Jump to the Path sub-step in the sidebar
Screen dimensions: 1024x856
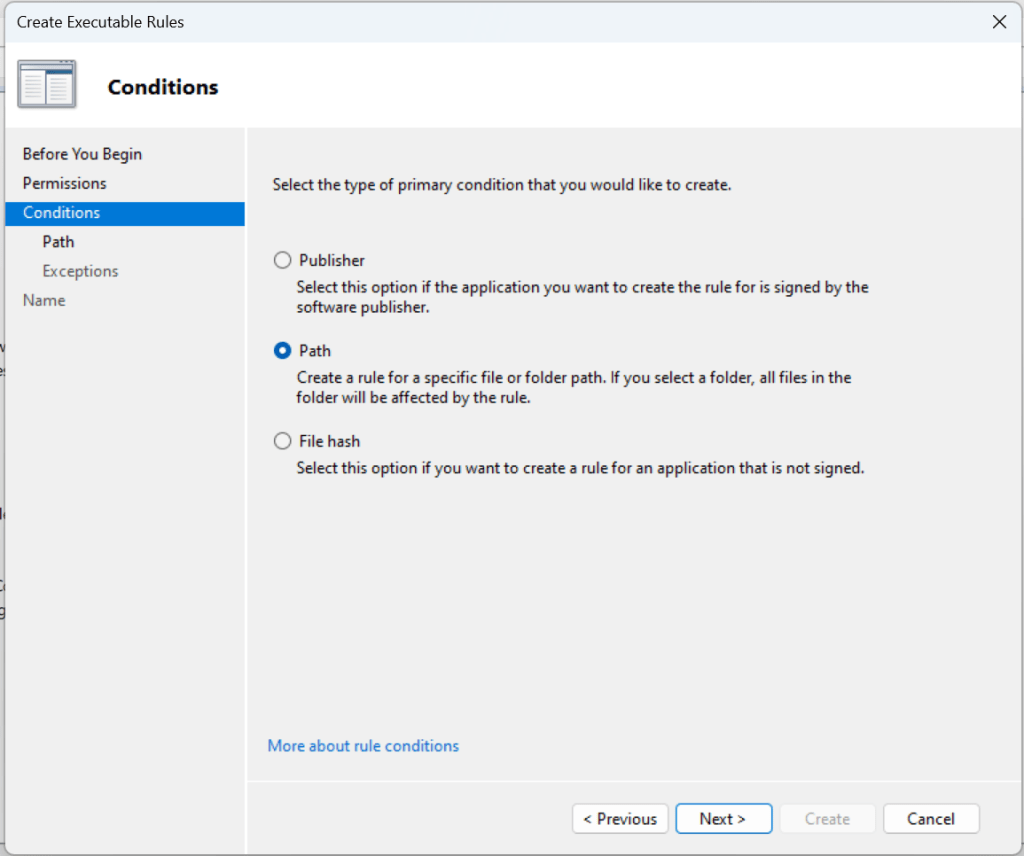[x=58, y=242]
